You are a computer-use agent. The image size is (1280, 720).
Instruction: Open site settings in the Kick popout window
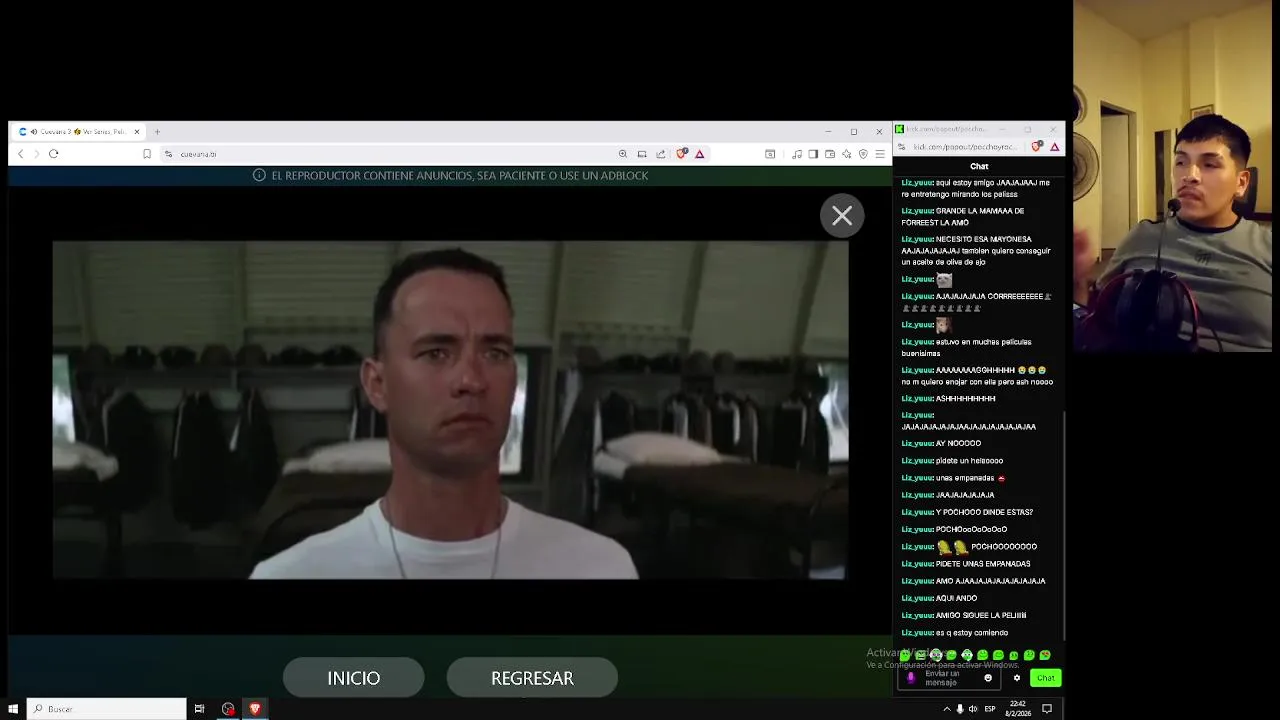point(902,147)
